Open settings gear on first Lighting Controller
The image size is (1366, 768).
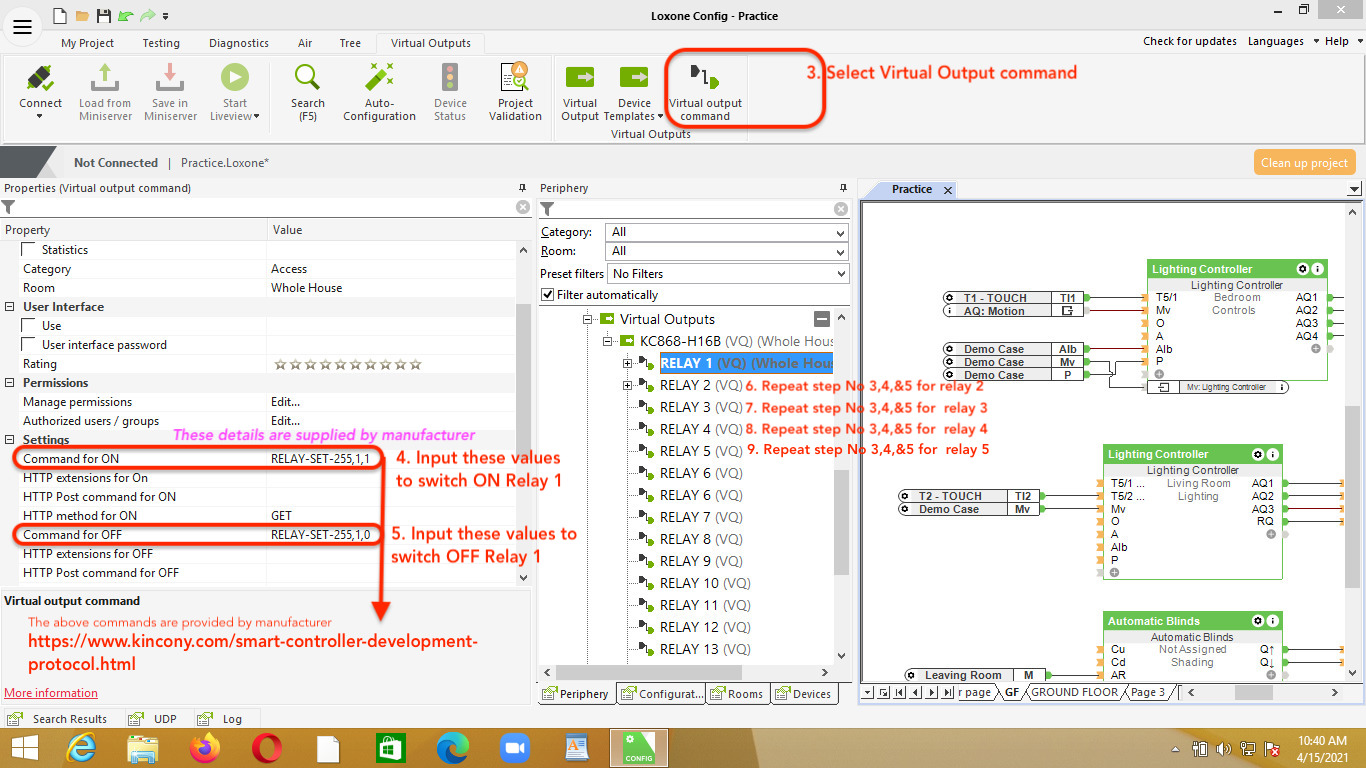[x=1302, y=269]
